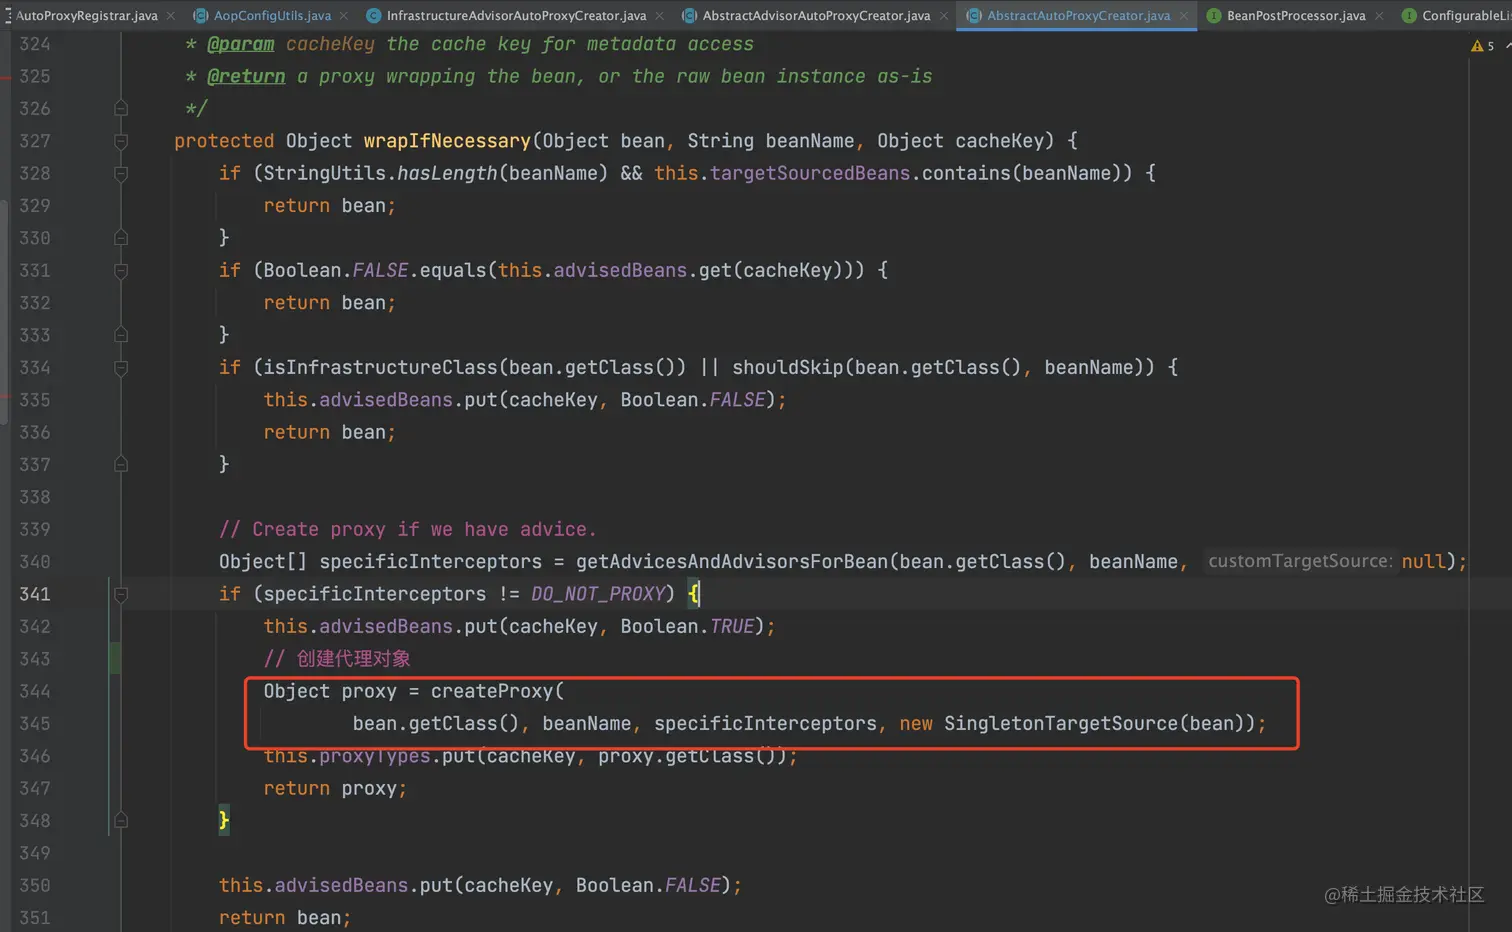Switch to the AutoProxyRegistrar.java tab
The width and height of the screenshot is (1512, 932).
click(x=87, y=16)
